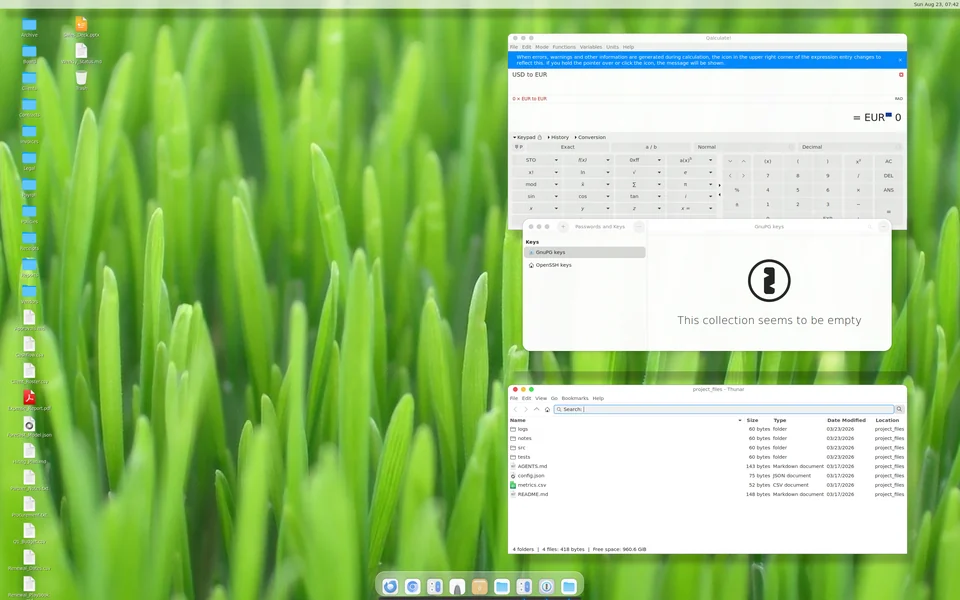This screenshot has height=600, width=960.
Task: Select GnuPG keys in the sidebar
Action: click(x=585, y=252)
